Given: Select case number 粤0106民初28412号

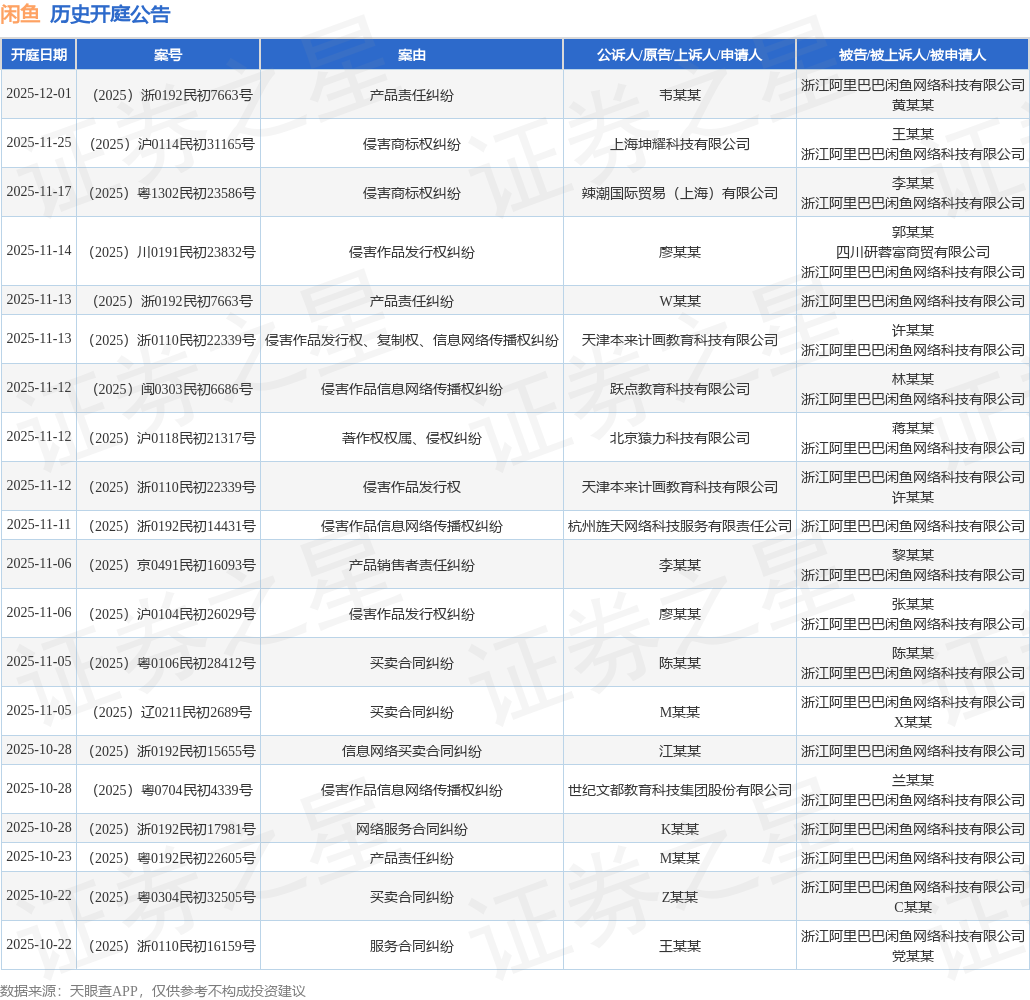Looking at the screenshot, I should click(172, 663).
